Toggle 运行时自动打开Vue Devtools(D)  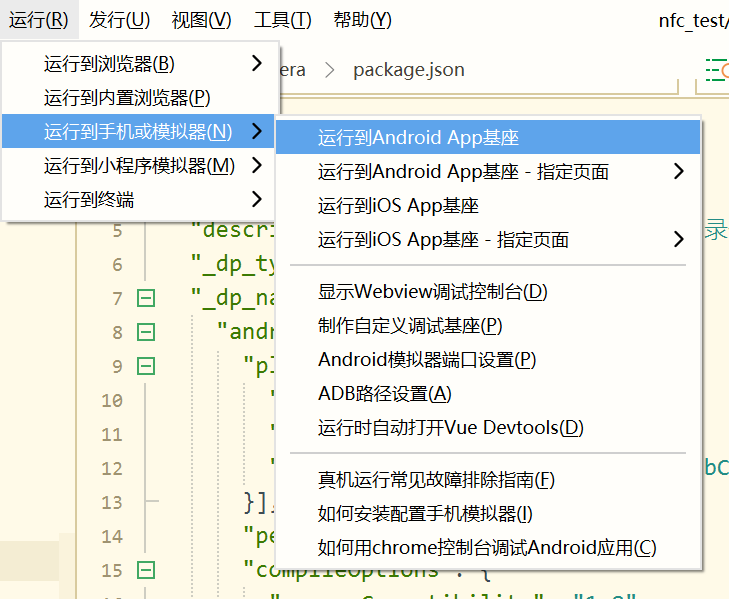coord(450,428)
